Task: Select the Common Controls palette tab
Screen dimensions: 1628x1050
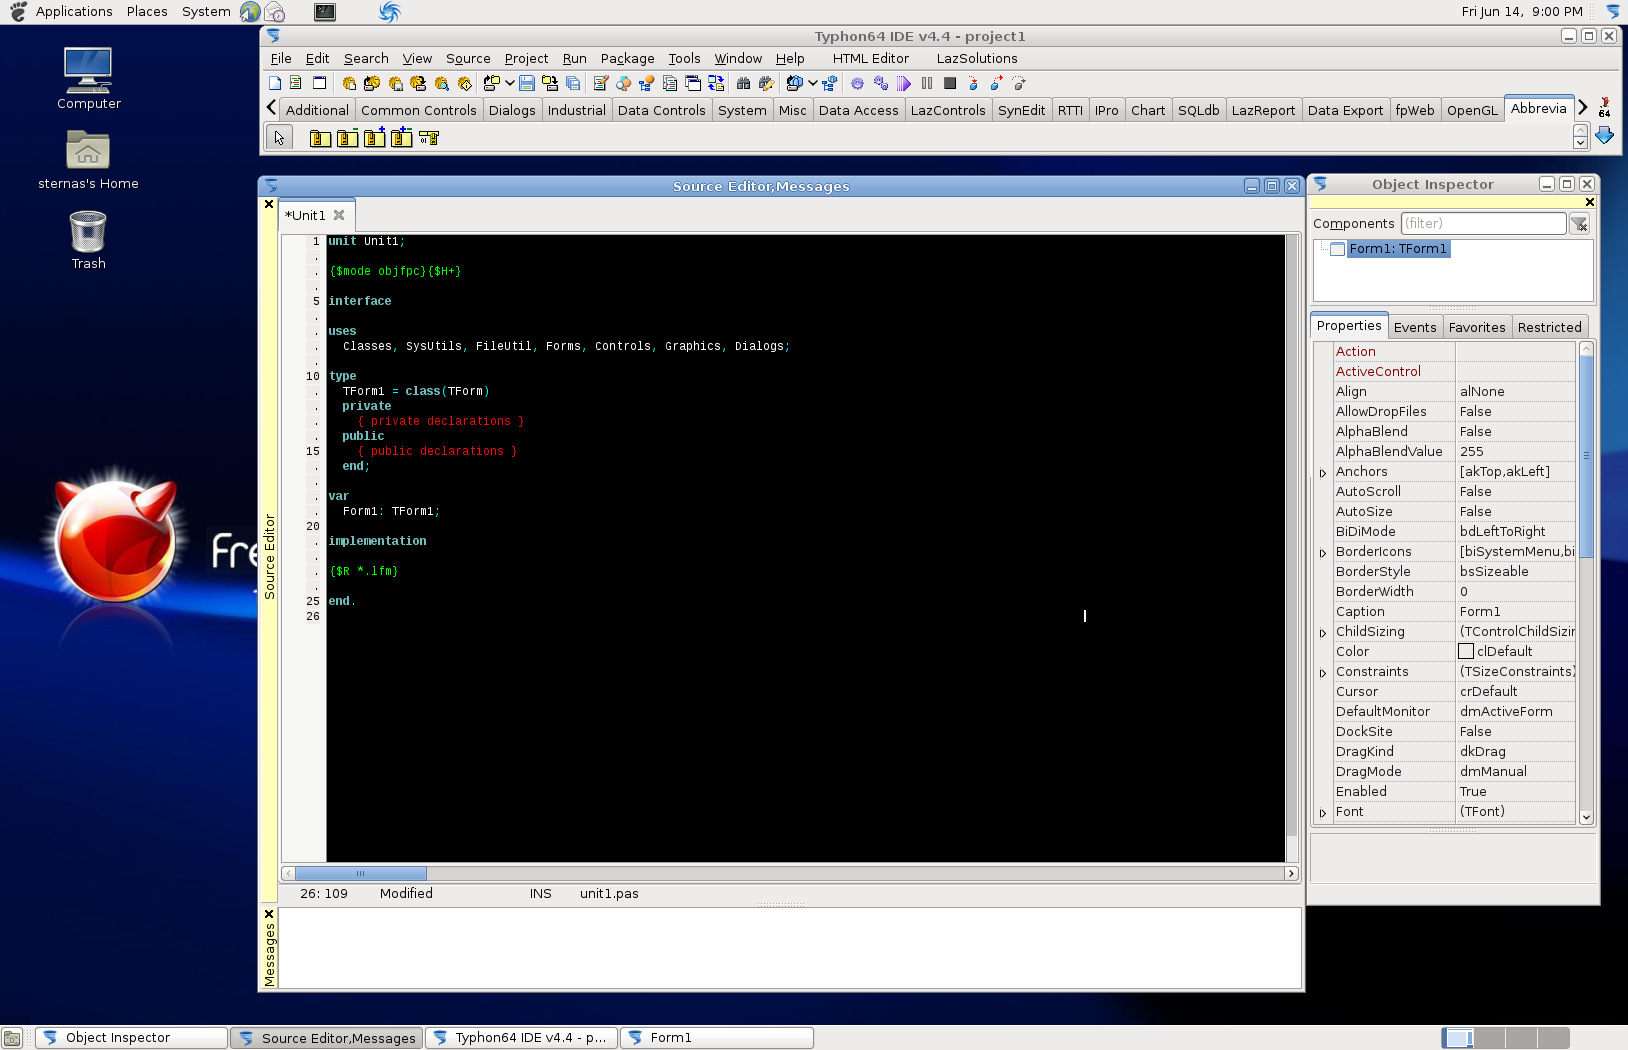Action: coord(418,110)
